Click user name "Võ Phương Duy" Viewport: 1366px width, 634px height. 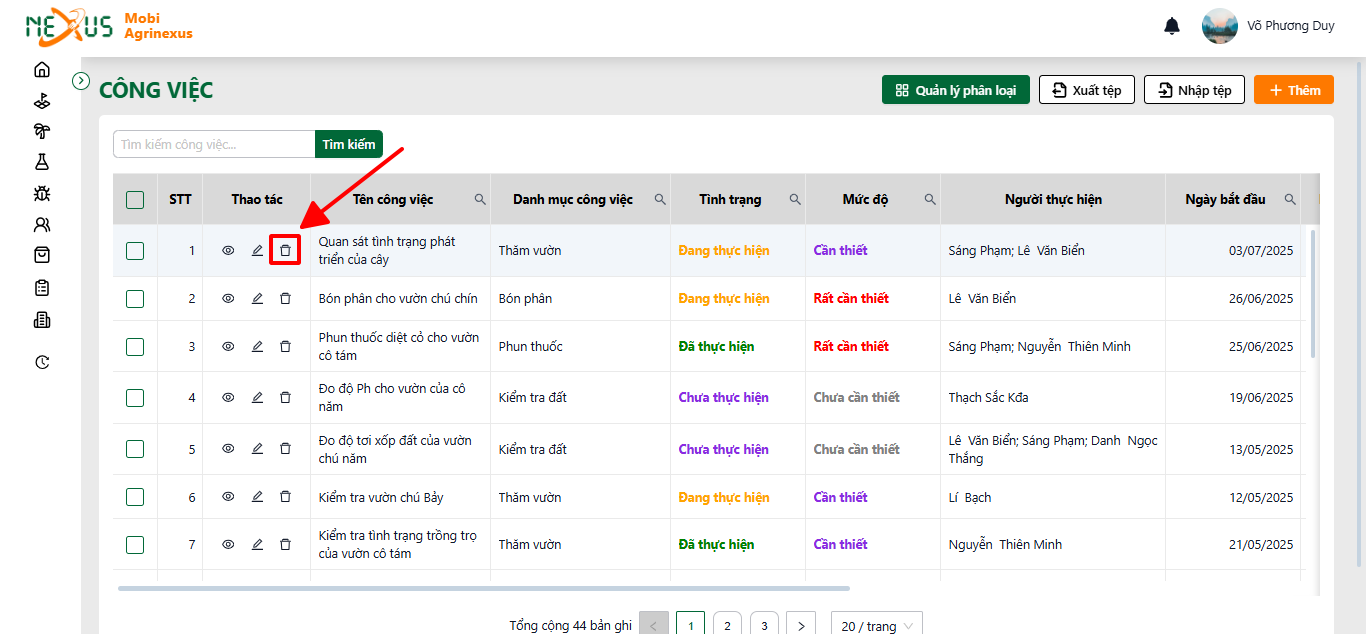point(1291,26)
